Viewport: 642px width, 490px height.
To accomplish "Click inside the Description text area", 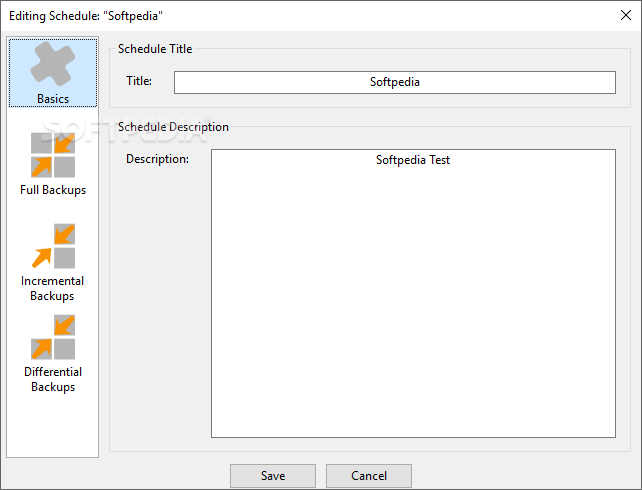I will coord(413,293).
